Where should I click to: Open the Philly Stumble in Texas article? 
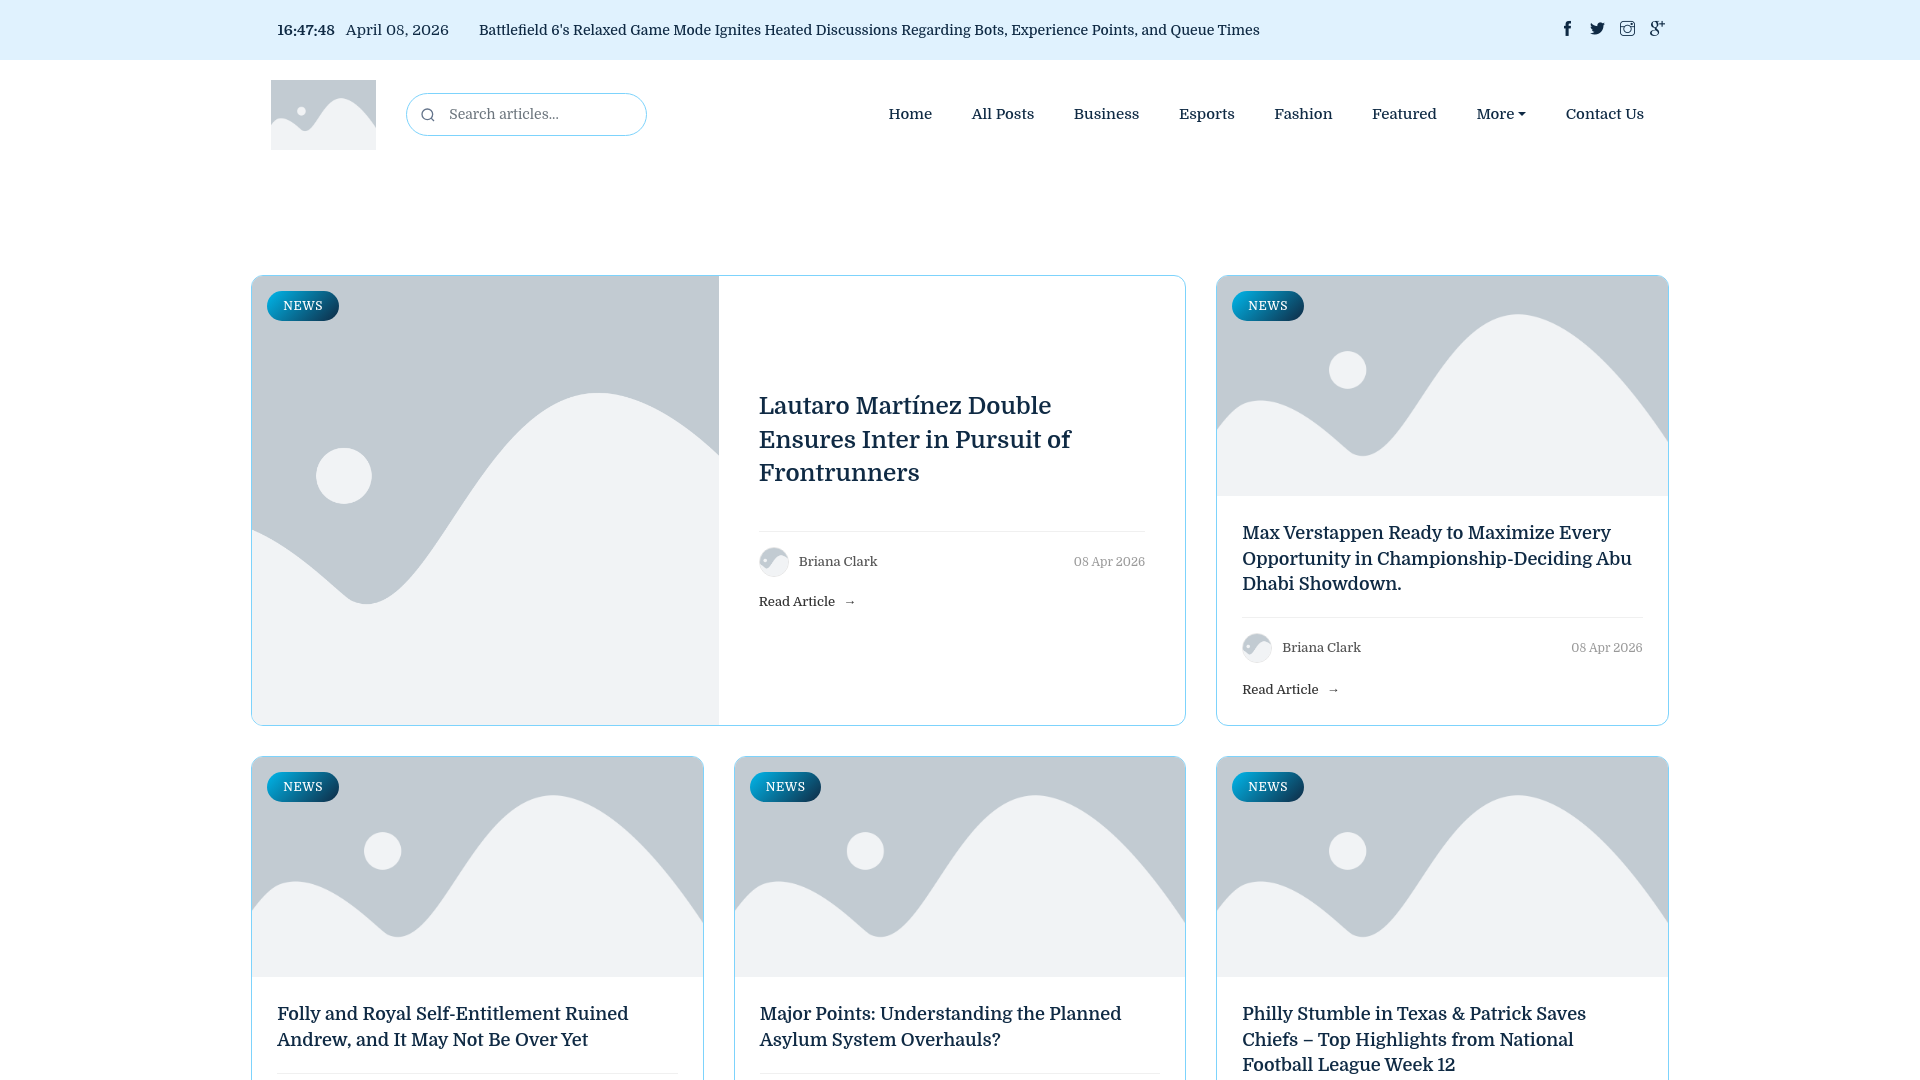1413,1040
